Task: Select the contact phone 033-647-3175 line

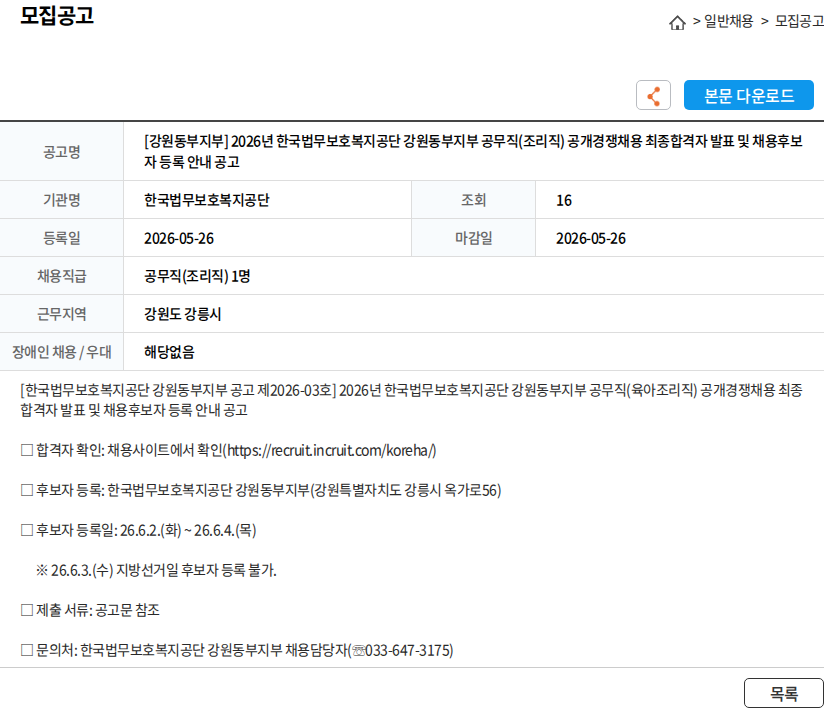Action: (236, 650)
